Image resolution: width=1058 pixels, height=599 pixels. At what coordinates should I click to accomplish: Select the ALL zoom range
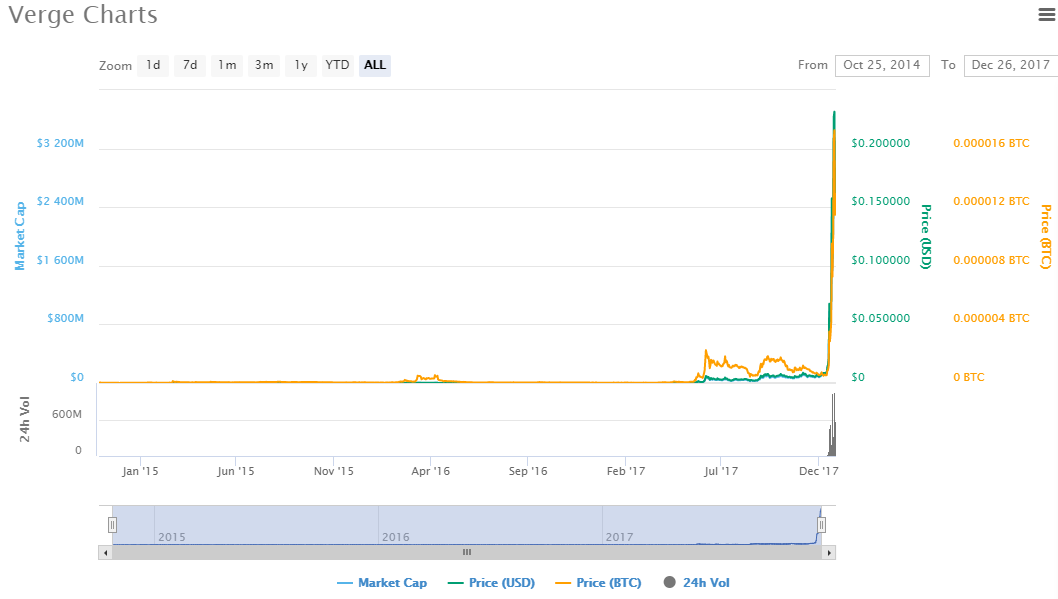[x=375, y=65]
